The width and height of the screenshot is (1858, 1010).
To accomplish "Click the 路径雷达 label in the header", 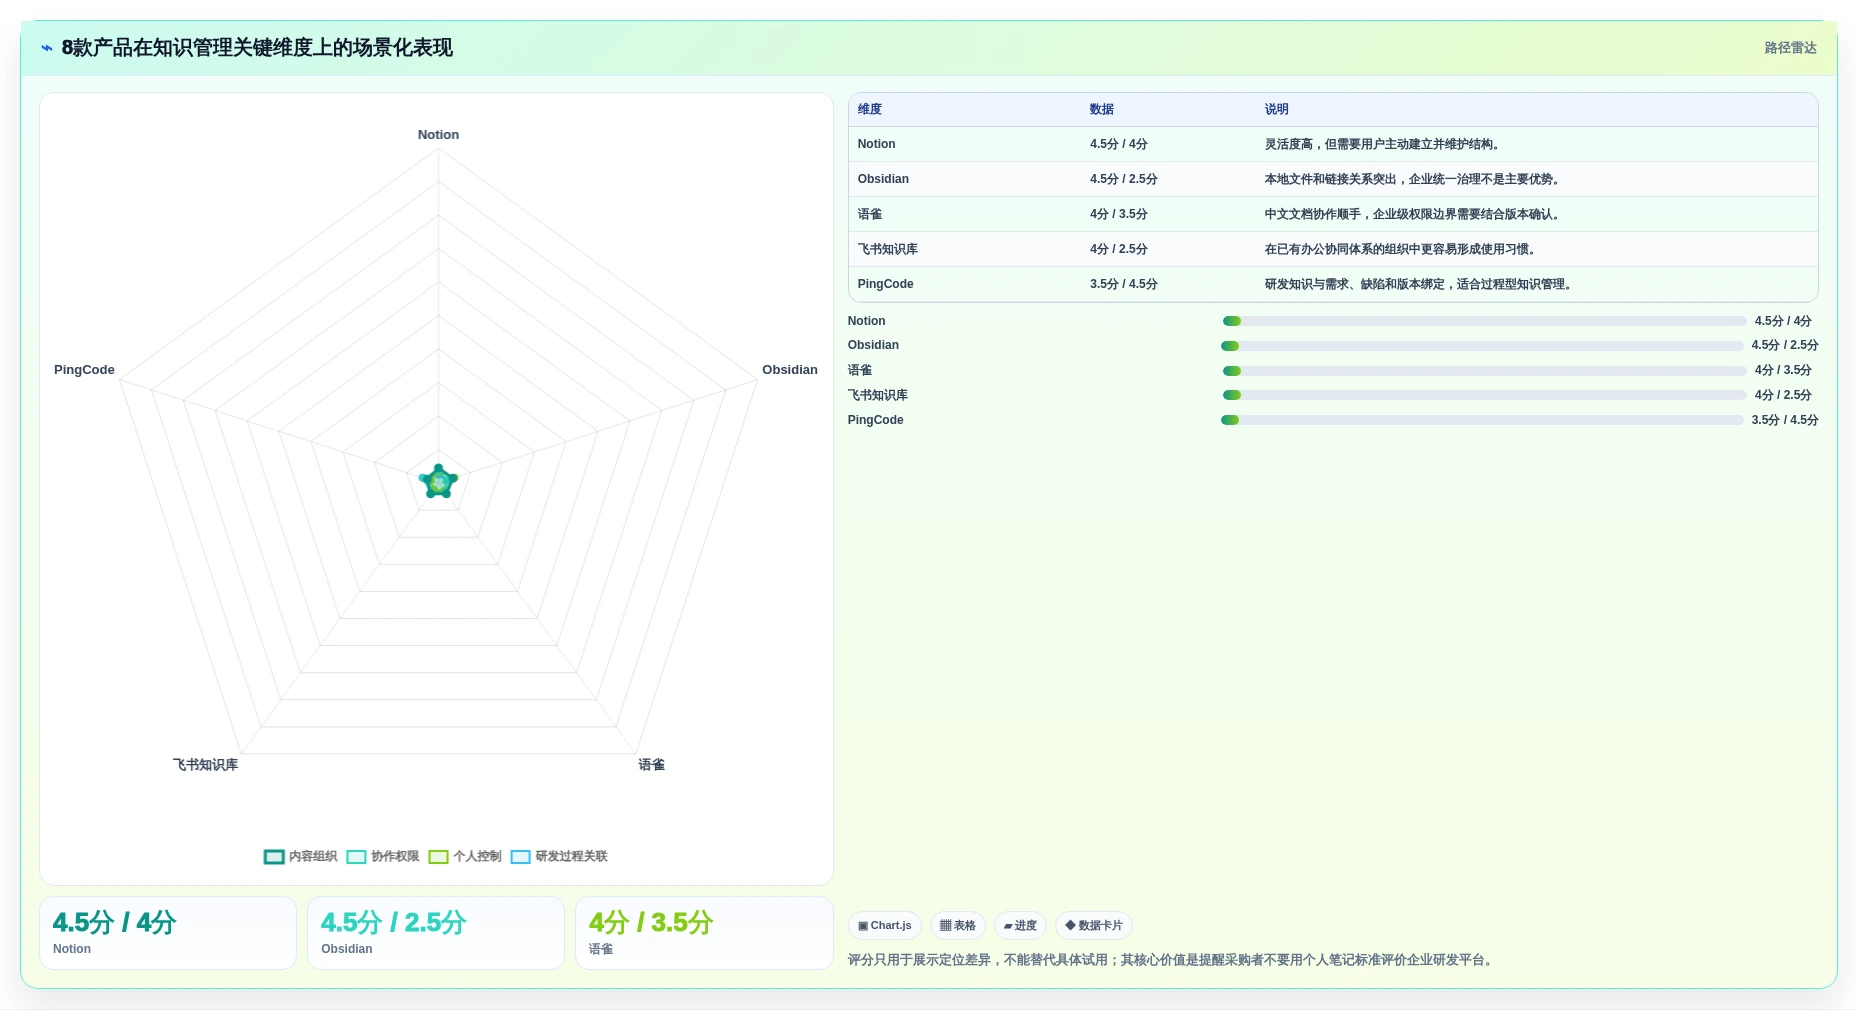I will coord(1790,48).
